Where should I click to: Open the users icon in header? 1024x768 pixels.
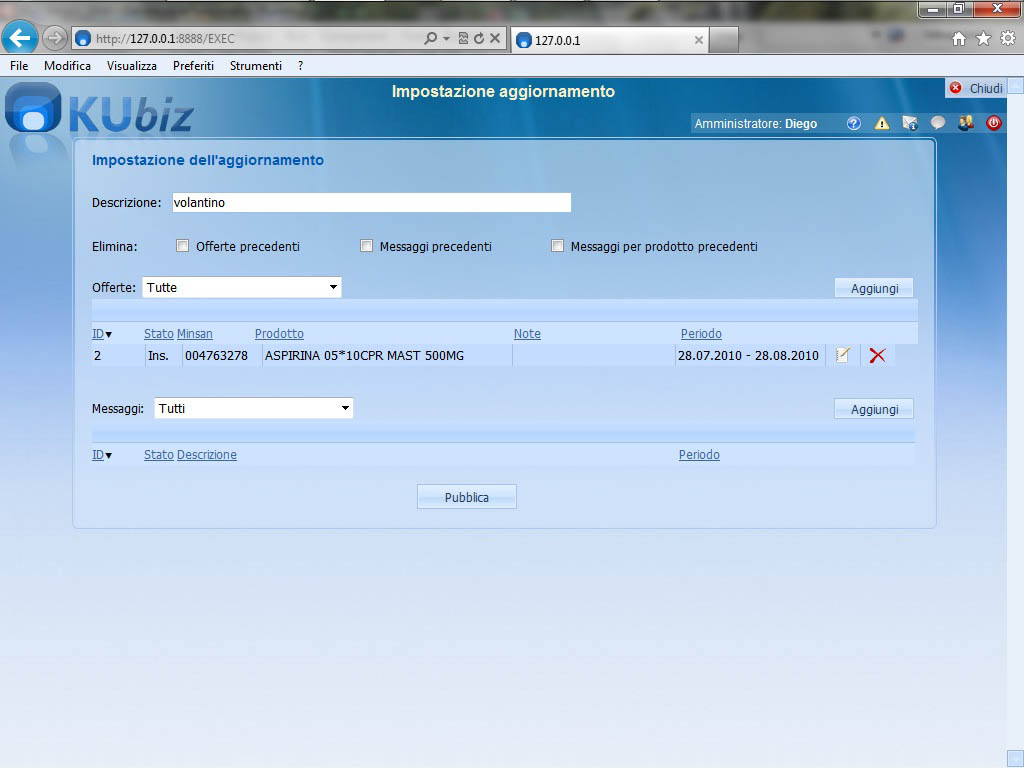tap(965, 124)
